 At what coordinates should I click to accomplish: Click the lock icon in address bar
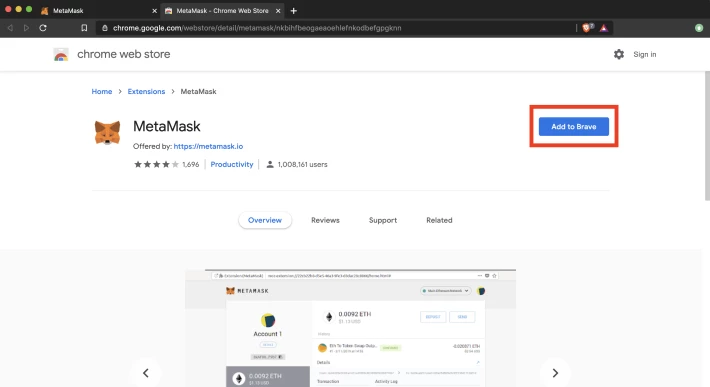point(105,28)
